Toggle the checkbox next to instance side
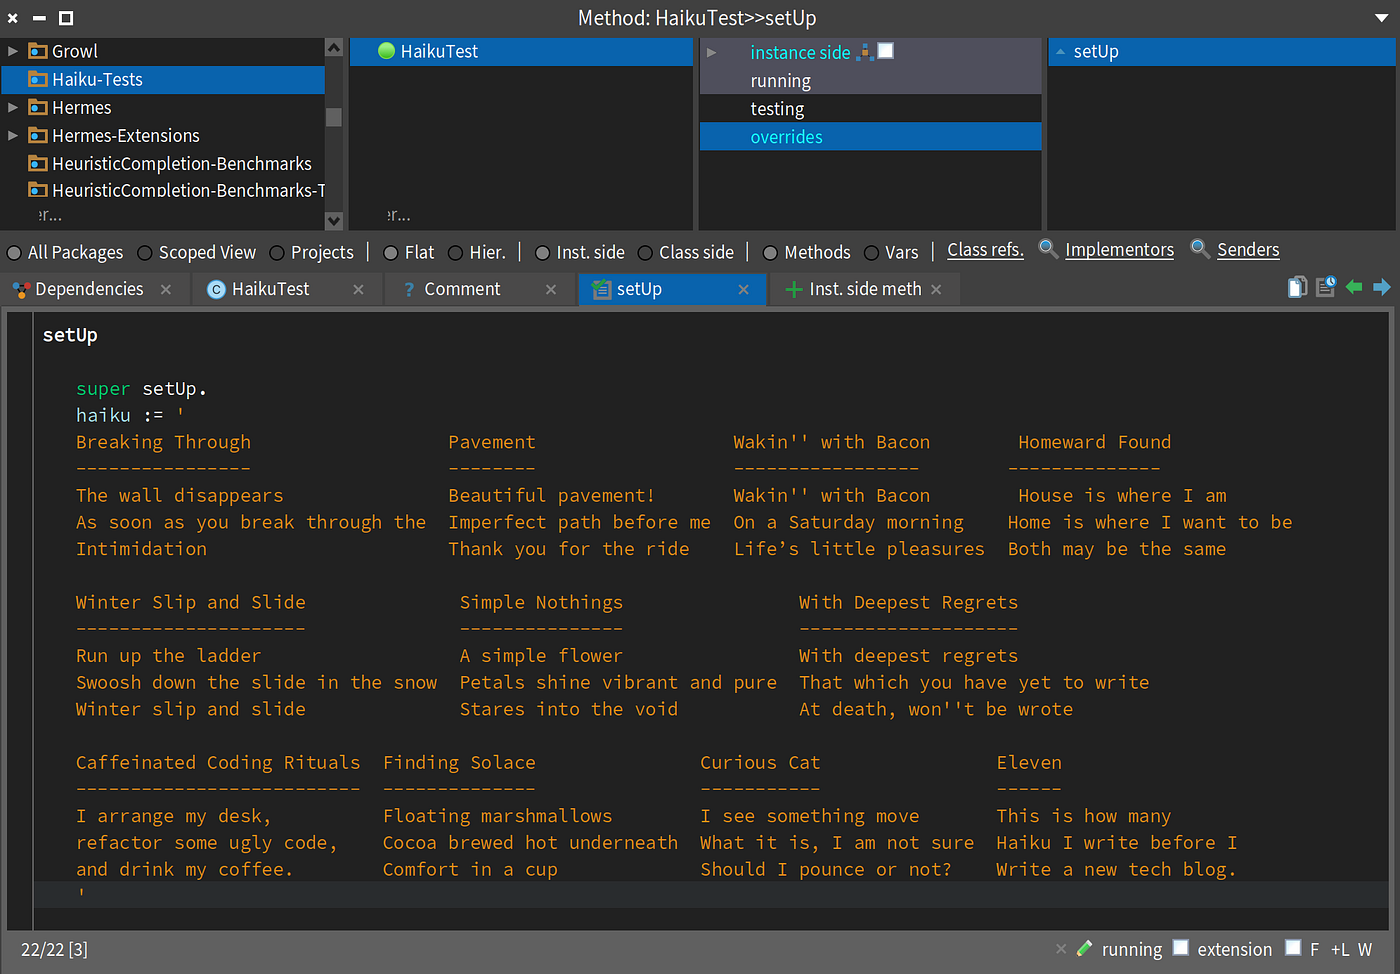This screenshot has height=974, width=1400. [886, 51]
